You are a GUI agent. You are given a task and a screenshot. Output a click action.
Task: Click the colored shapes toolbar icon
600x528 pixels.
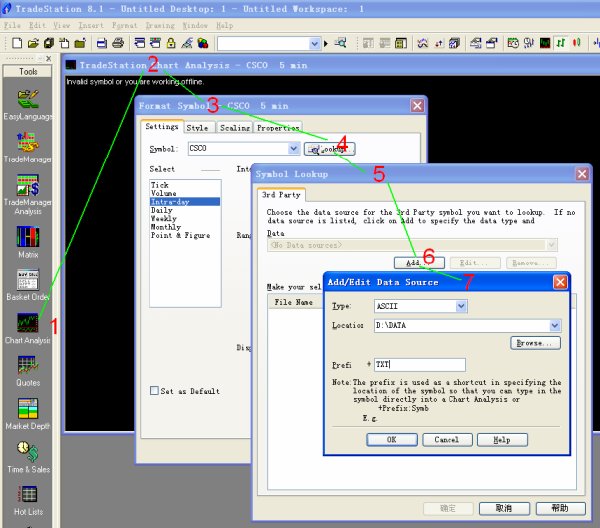[203, 43]
